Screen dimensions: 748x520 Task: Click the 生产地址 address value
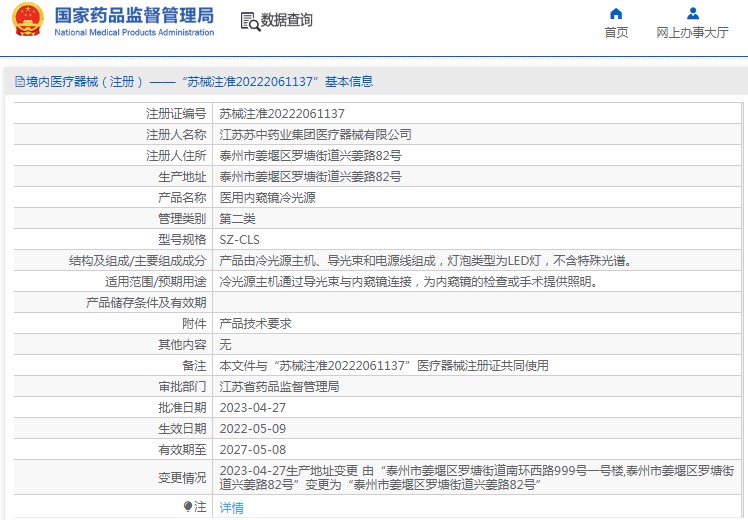tap(311, 177)
